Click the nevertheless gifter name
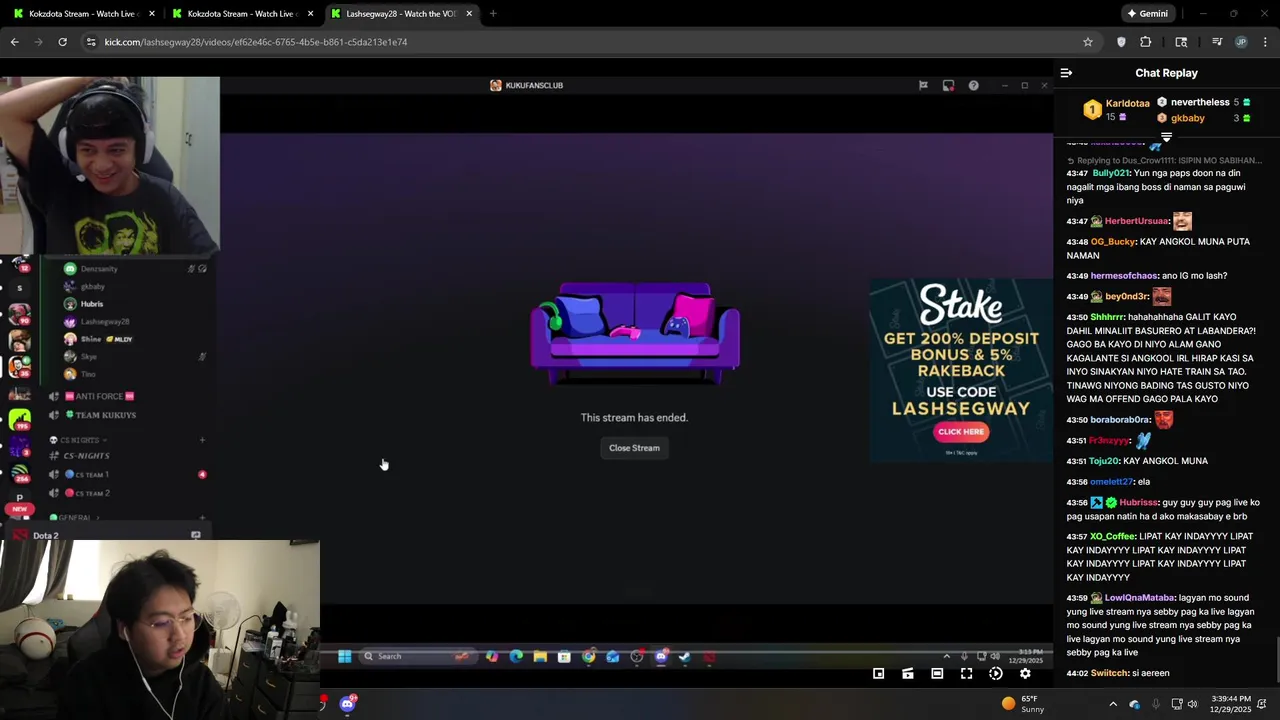The height and width of the screenshot is (720, 1280). (x=1200, y=102)
